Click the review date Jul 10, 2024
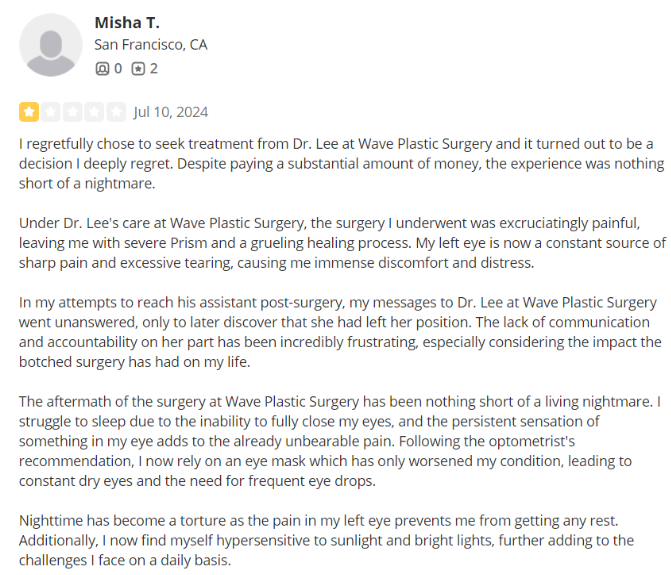The width and height of the screenshot is (671, 575). click(171, 112)
